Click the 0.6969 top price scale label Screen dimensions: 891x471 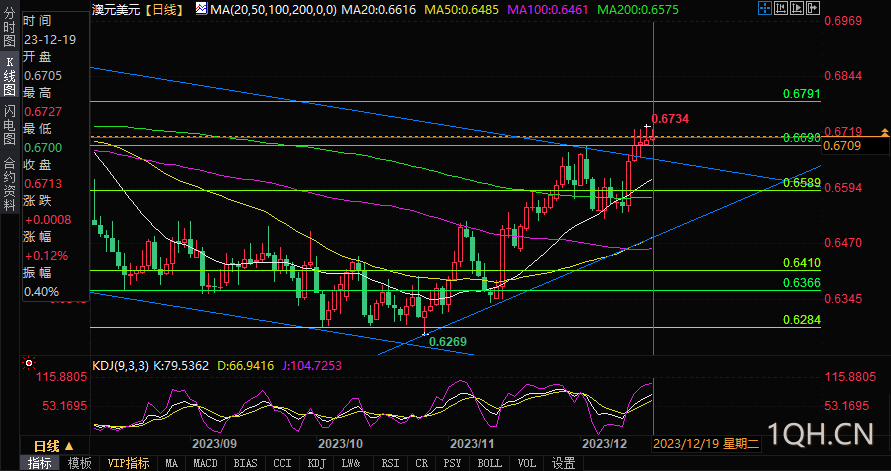844,21
